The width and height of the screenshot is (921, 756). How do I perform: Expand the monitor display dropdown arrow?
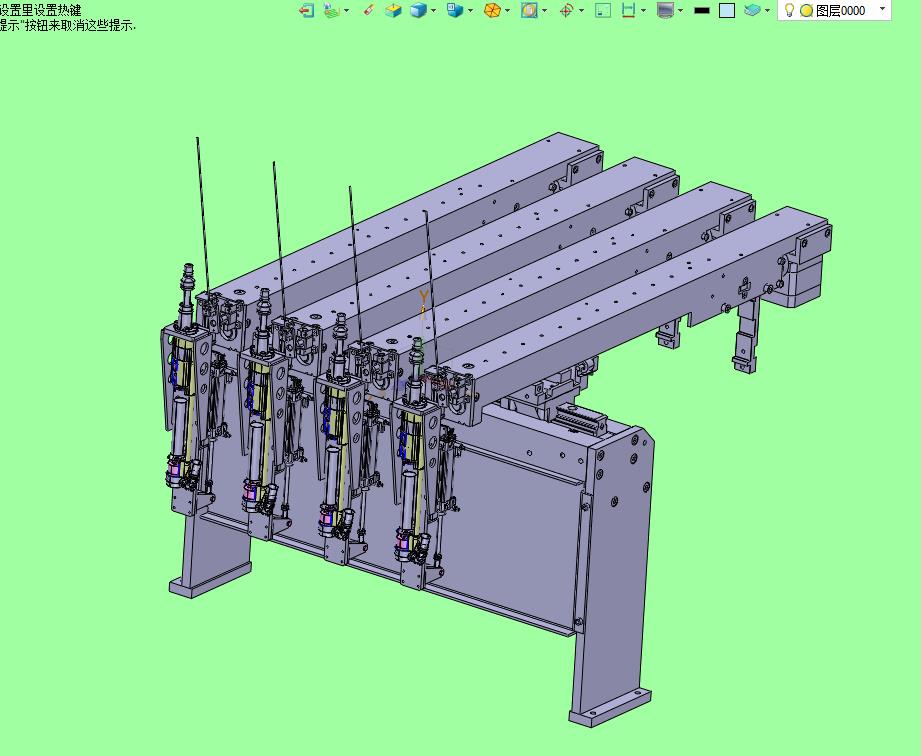click(x=680, y=11)
